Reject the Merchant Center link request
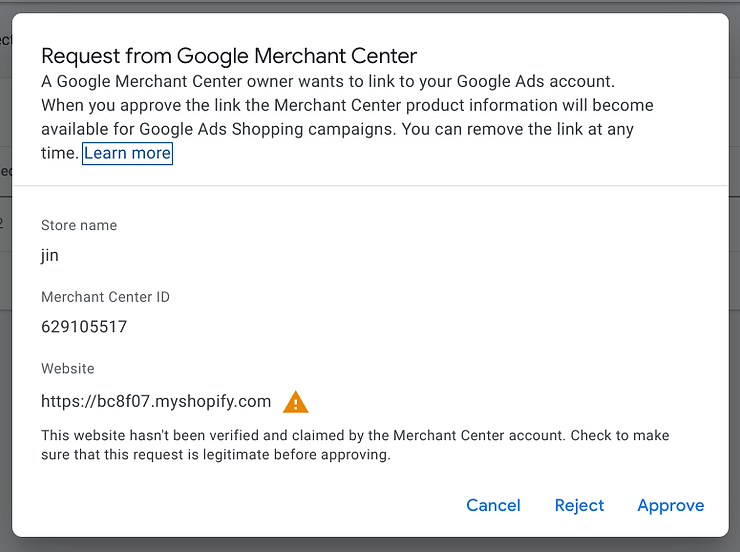The width and height of the screenshot is (740, 552). pyautogui.click(x=579, y=505)
